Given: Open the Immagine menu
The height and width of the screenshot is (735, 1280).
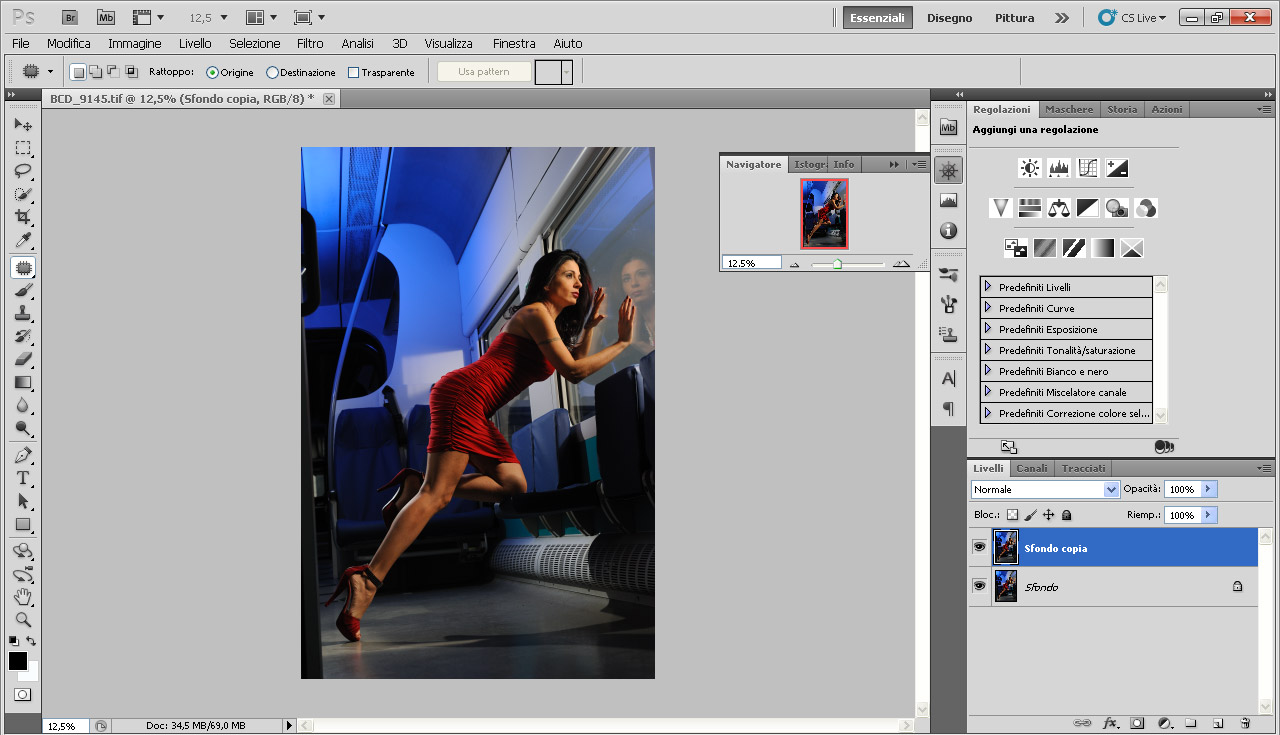Looking at the screenshot, I should [135, 44].
